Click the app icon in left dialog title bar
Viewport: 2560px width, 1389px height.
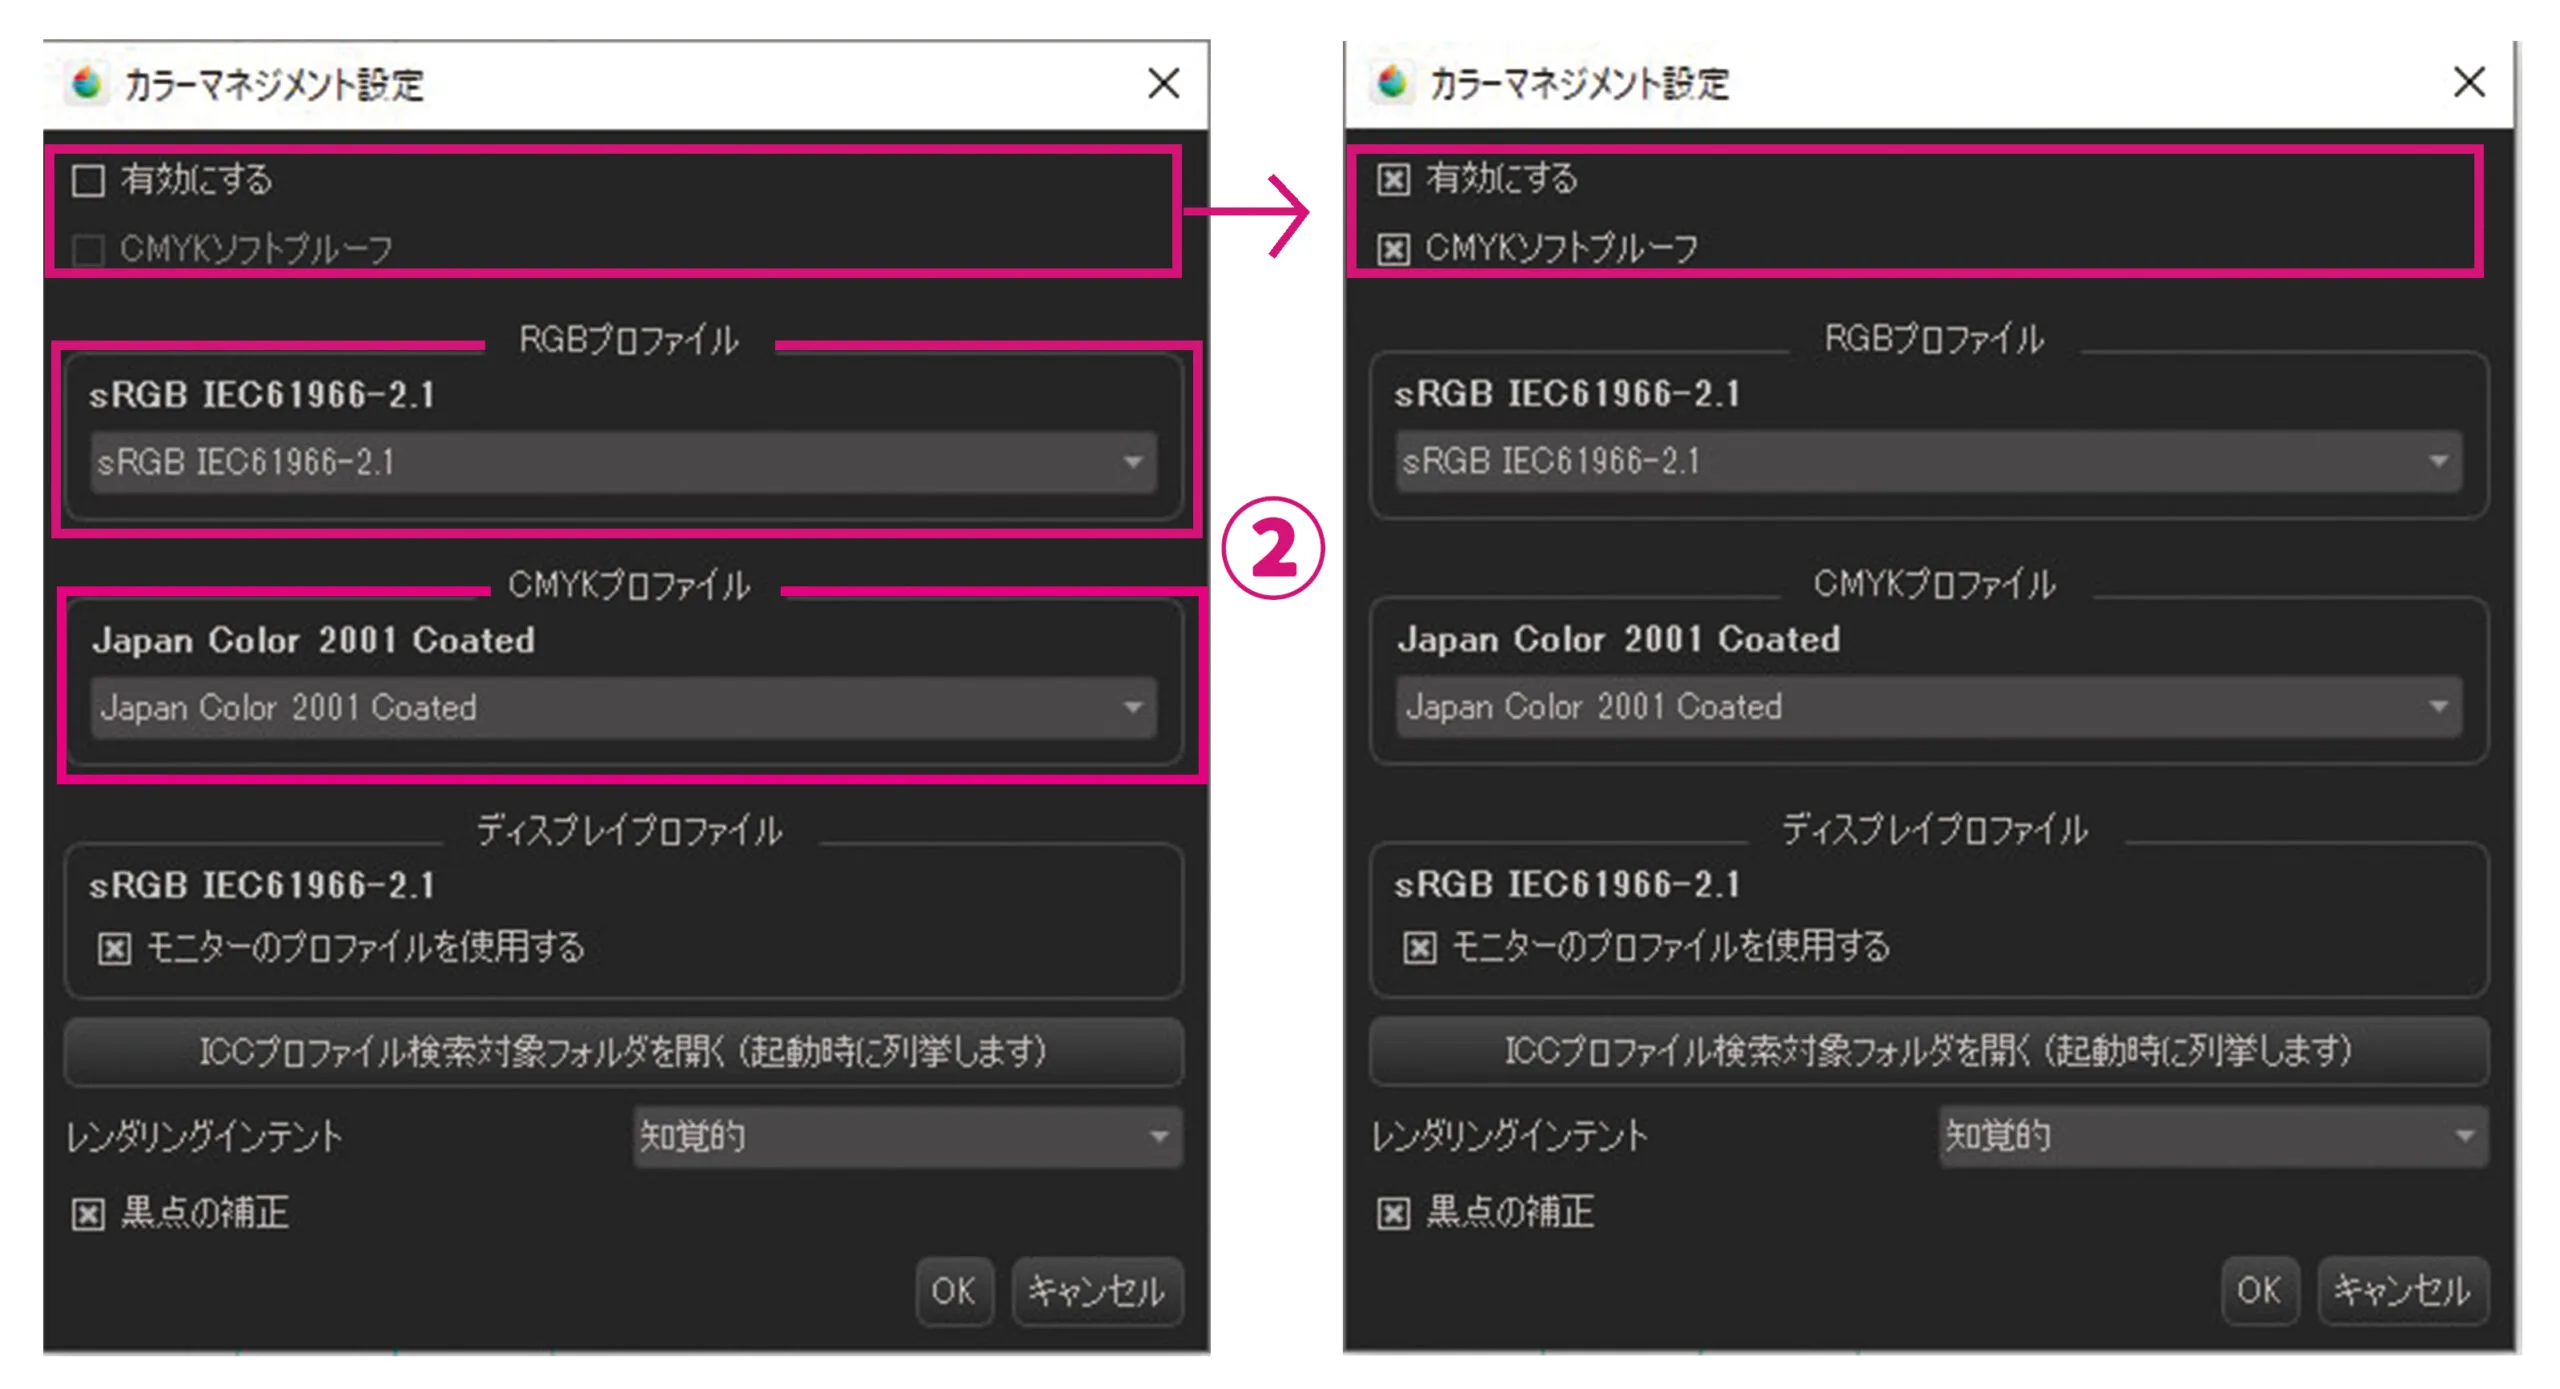pos(88,83)
